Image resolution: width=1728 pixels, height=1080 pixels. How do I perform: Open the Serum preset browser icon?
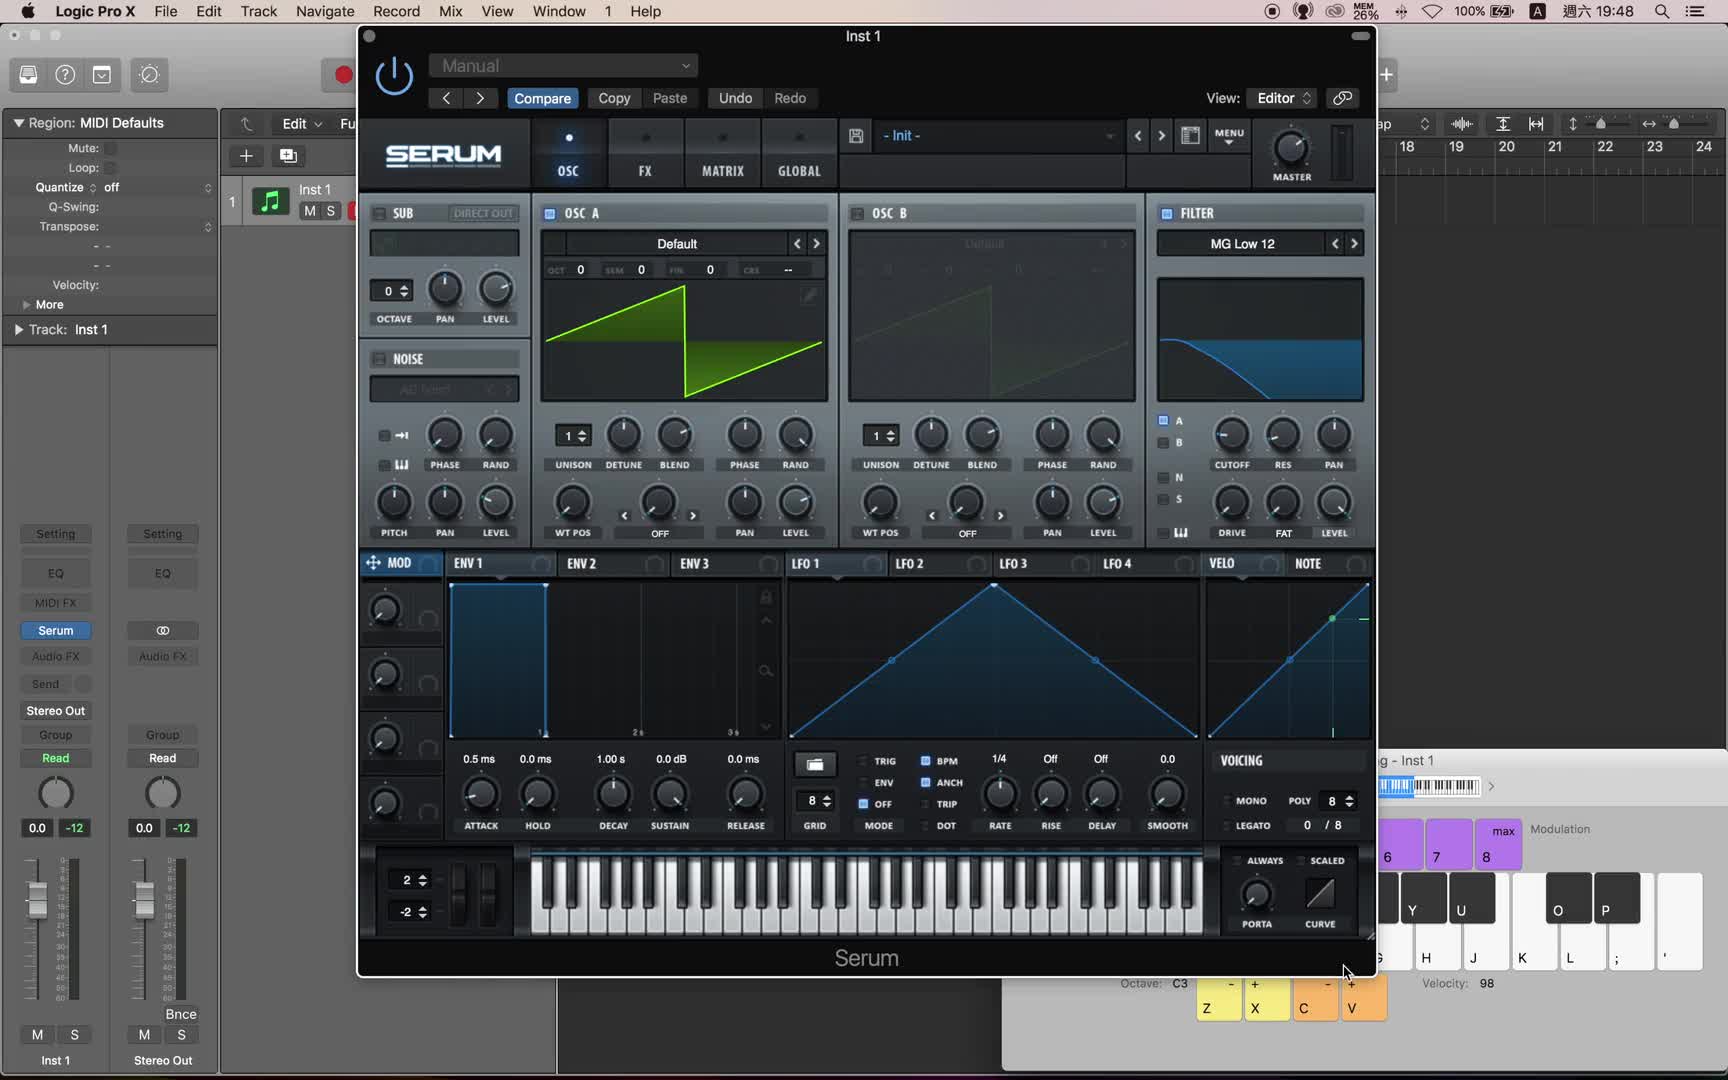(1190, 136)
